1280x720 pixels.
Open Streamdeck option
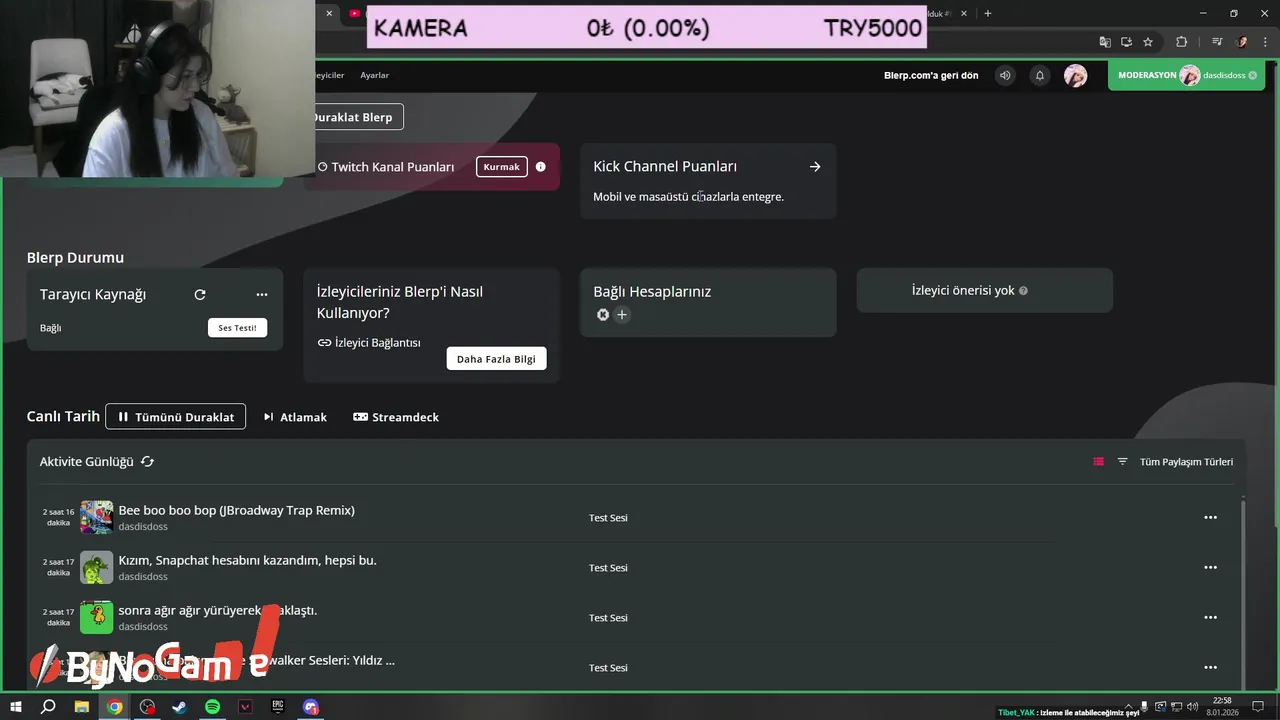(396, 417)
